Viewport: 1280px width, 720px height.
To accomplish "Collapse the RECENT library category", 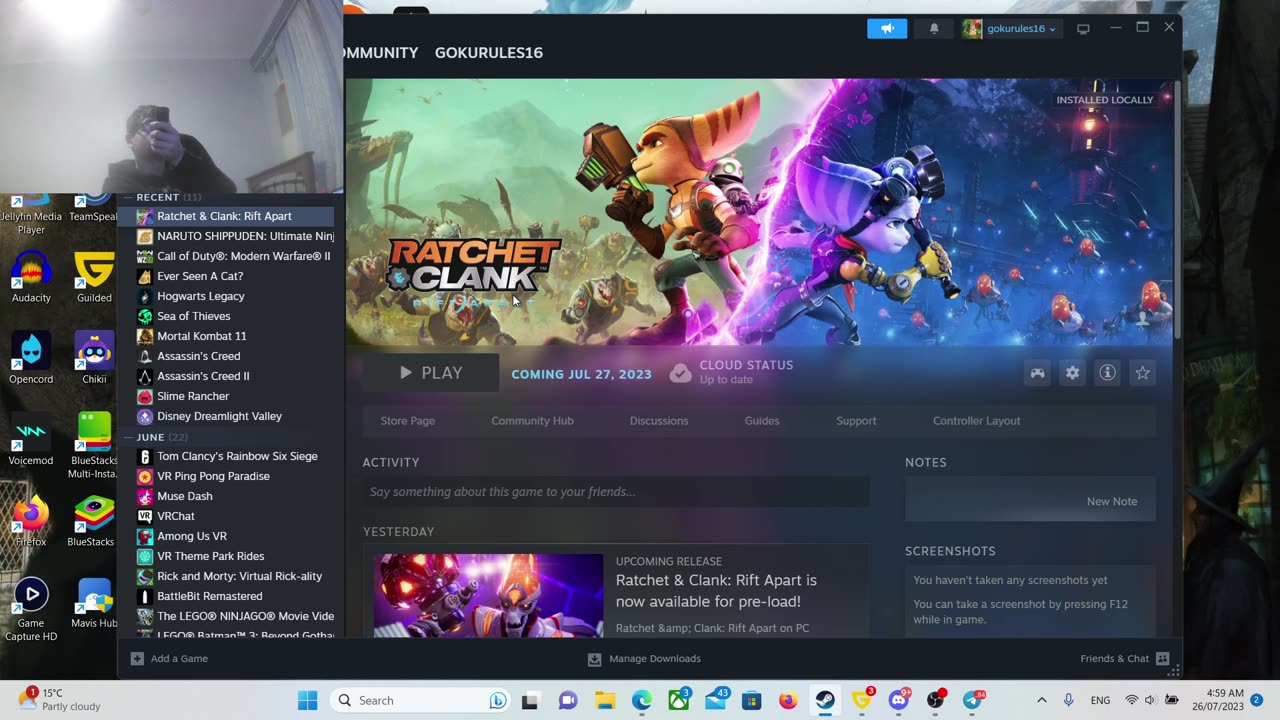I will pos(128,198).
